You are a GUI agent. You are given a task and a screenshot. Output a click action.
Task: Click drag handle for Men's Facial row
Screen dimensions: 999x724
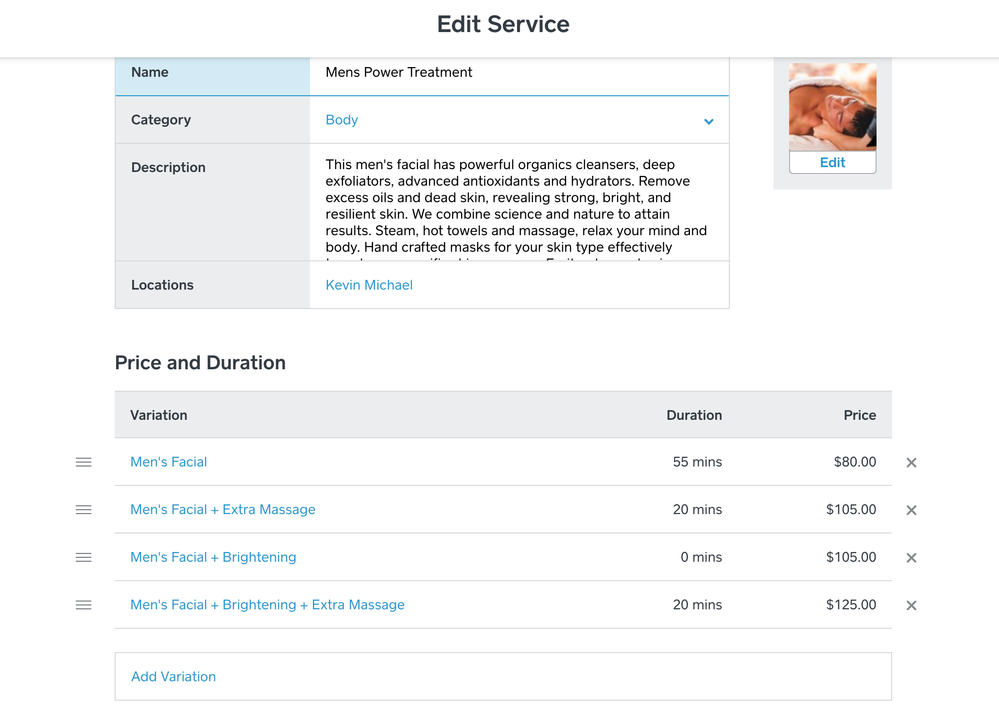[83, 462]
